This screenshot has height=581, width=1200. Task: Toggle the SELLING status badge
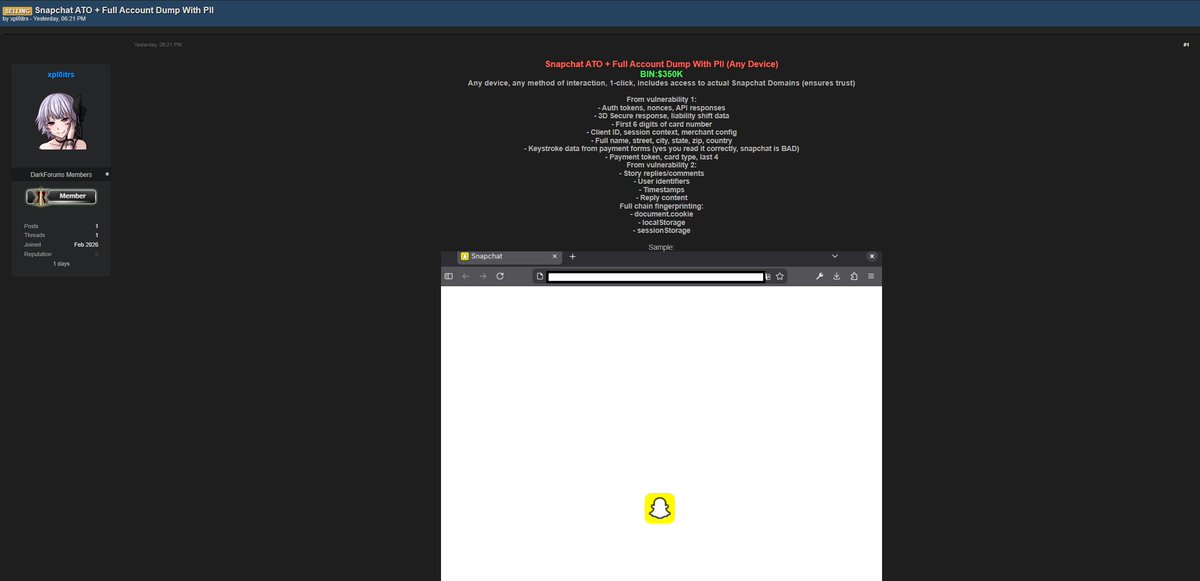coord(15,10)
